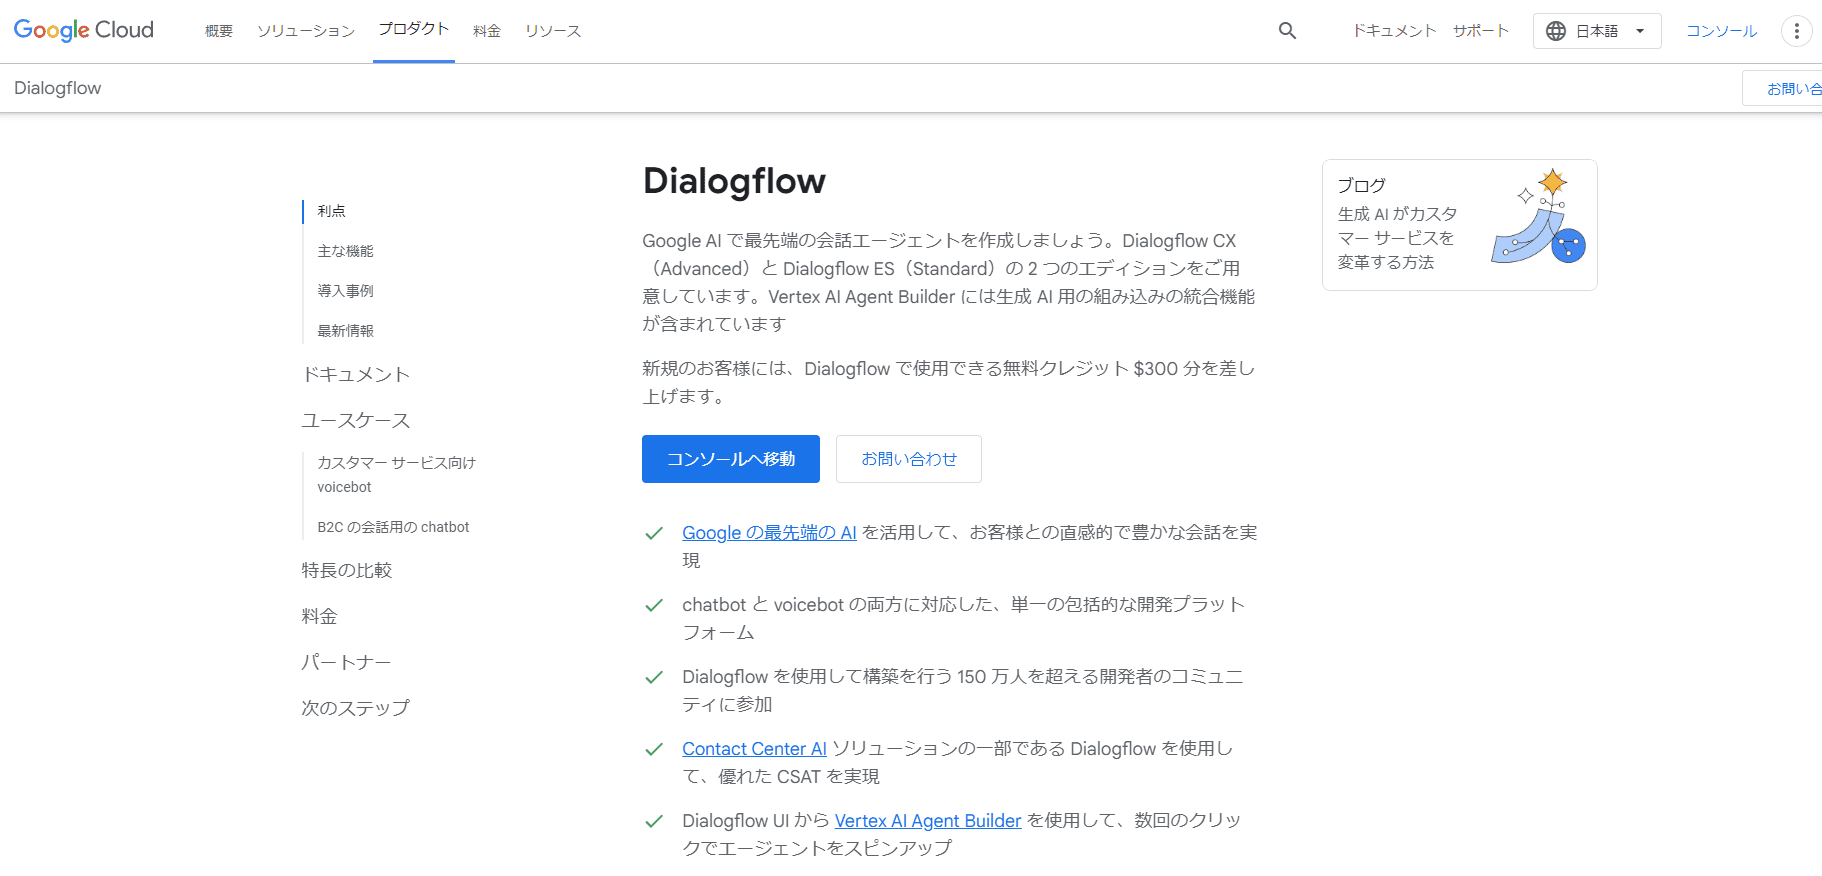Jump to 最新情報 in sidebar
Screen dimensions: 1822x876
coord(345,331)
